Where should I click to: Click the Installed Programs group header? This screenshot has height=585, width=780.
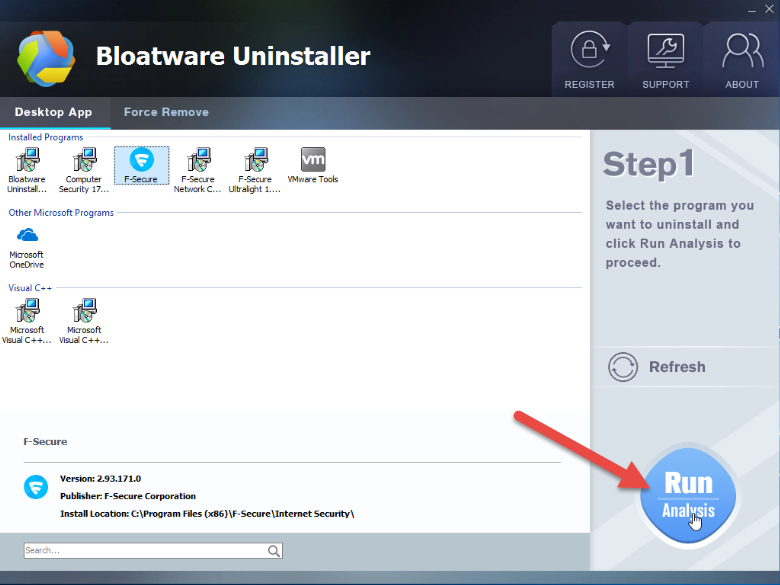[x=46, y=137]
